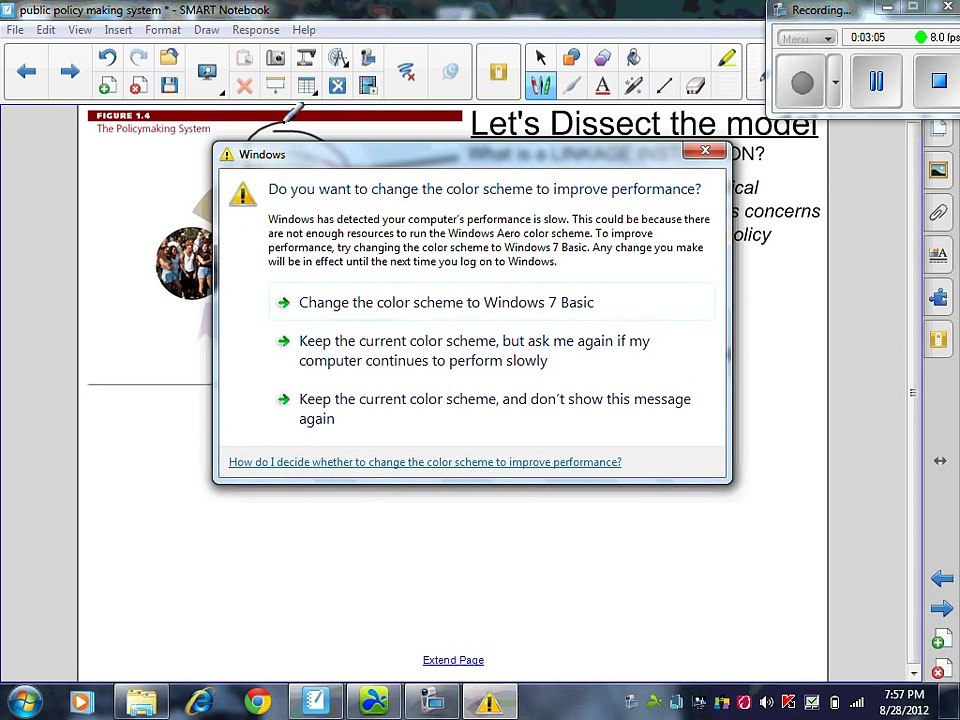Select the Text tool A icon
Image resolution: width=960 pixels, height=720 pixels.
tap(602, 85)
